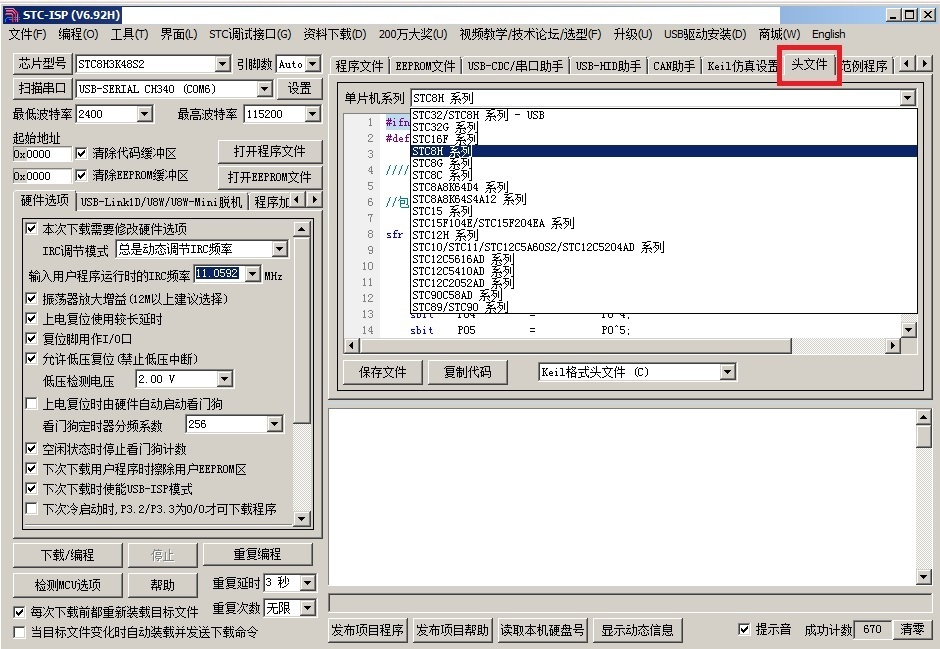The width and height of the screenshot is (940, 649).
Task: Click the STC-ISP title bar app icon
Action: point(11,14)
